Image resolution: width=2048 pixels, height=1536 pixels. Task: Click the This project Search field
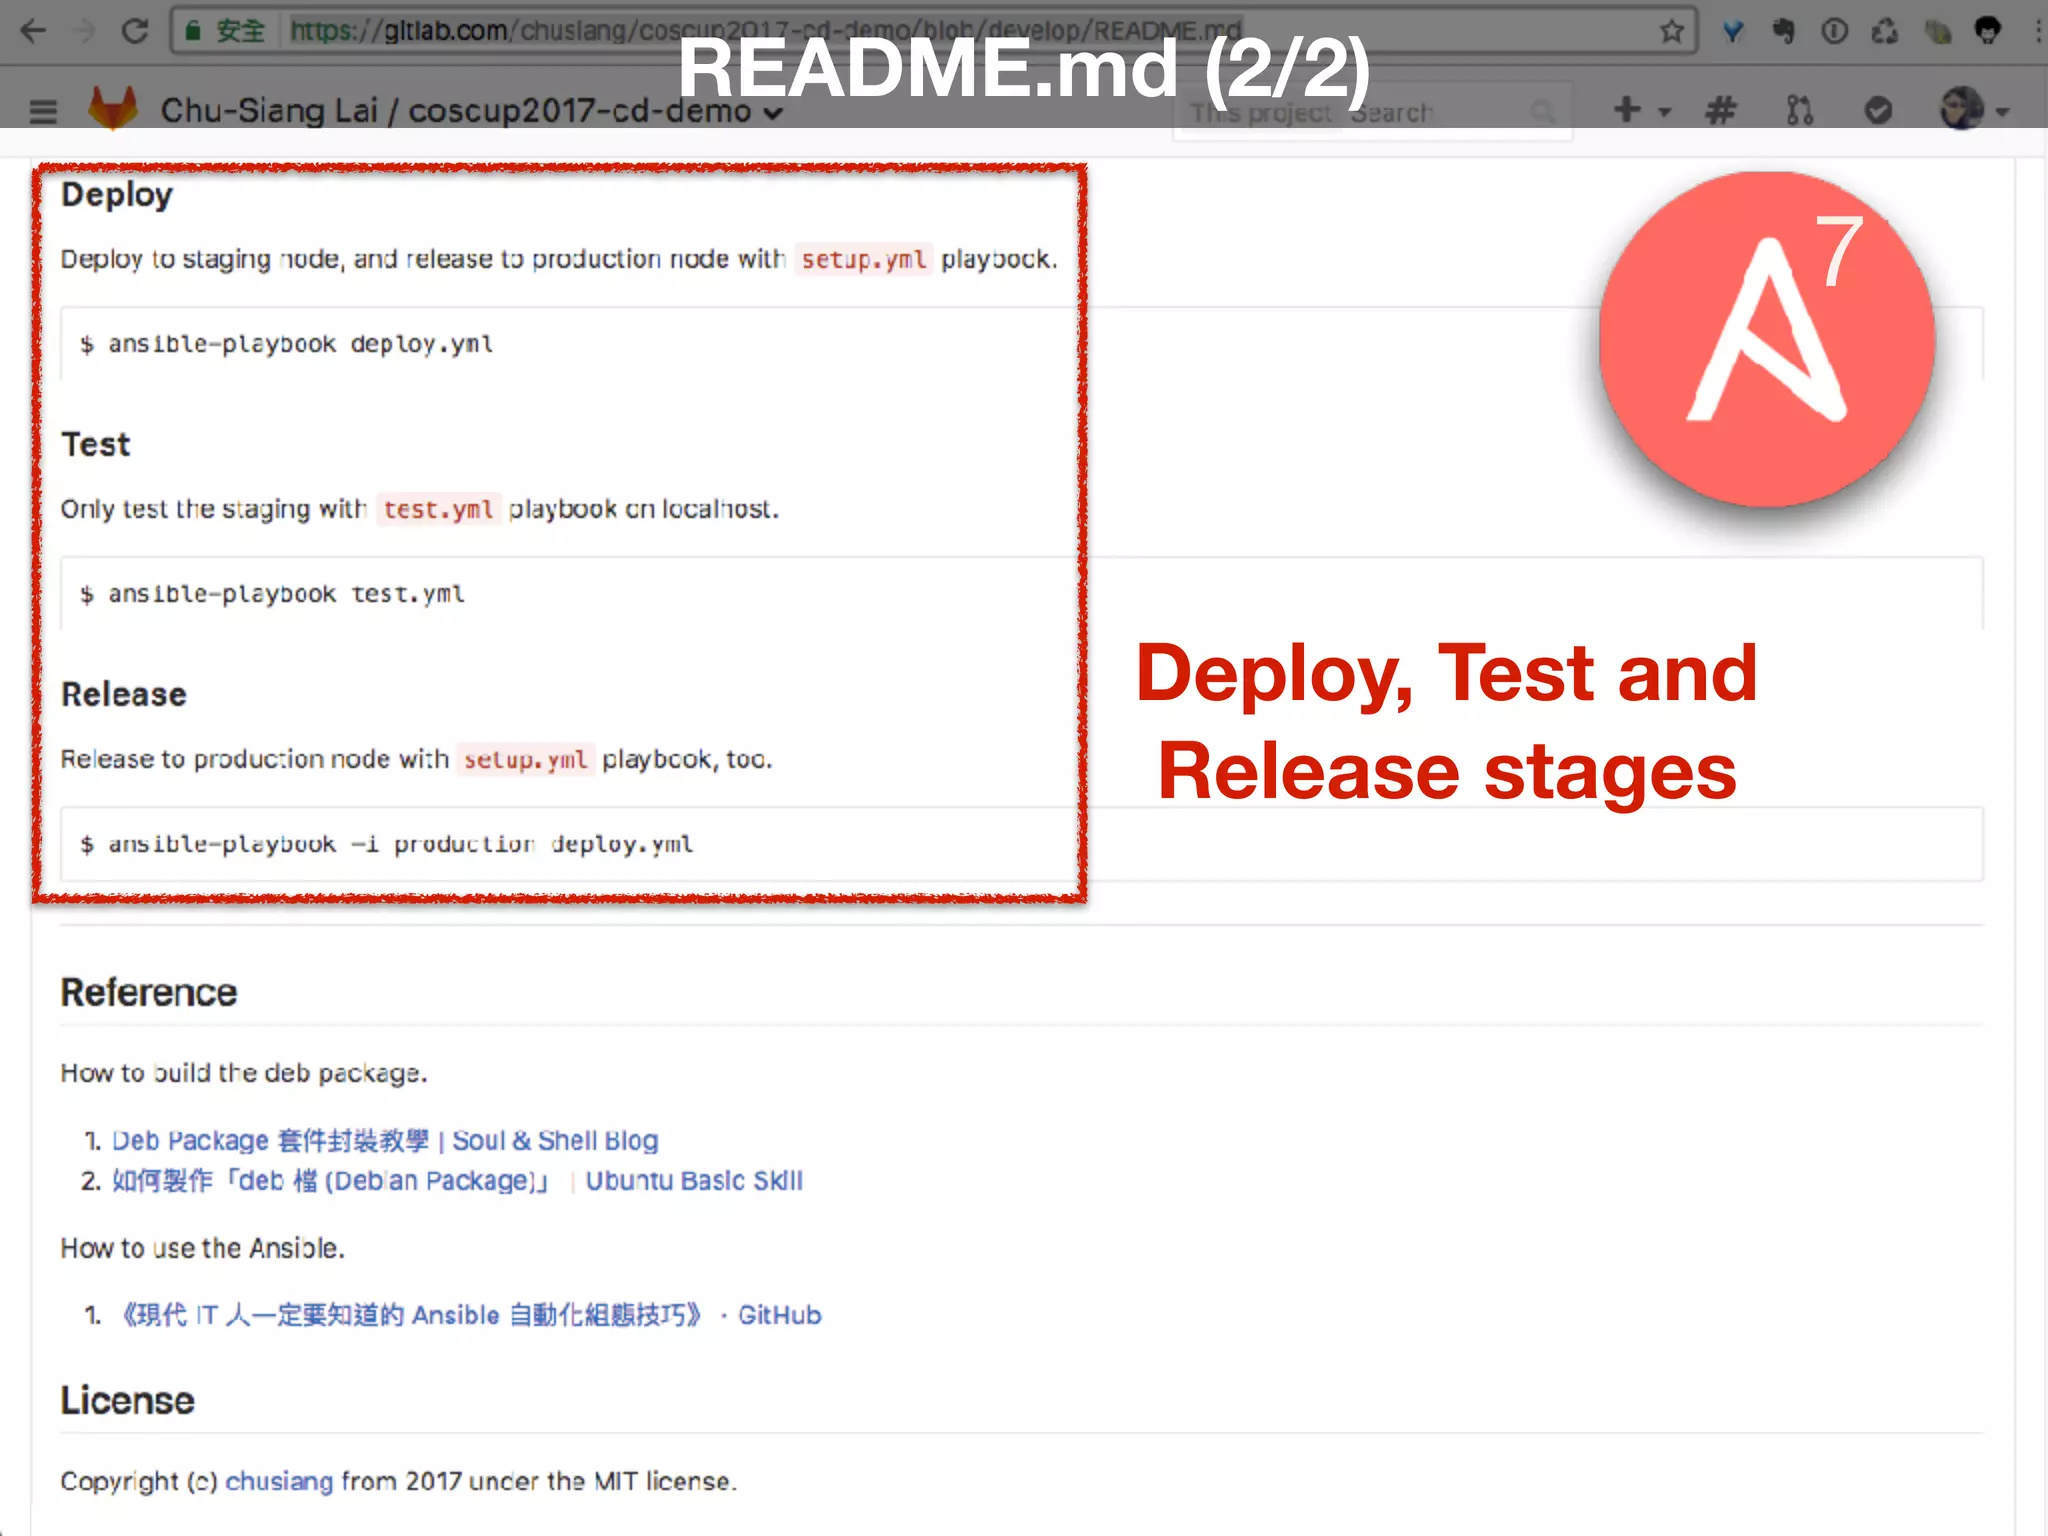[x=1372, y=112]
